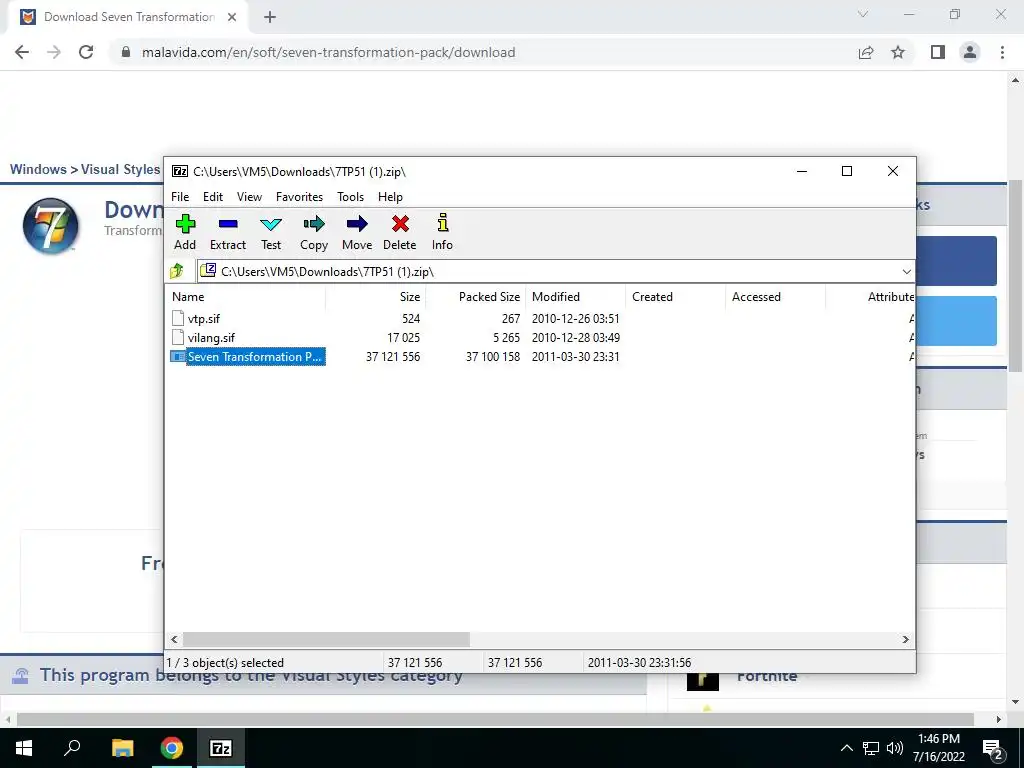The height and width of the screenshot is (768, 1024).
Task: Click the 7z icon in window title bar
Action: pos(180,171)
